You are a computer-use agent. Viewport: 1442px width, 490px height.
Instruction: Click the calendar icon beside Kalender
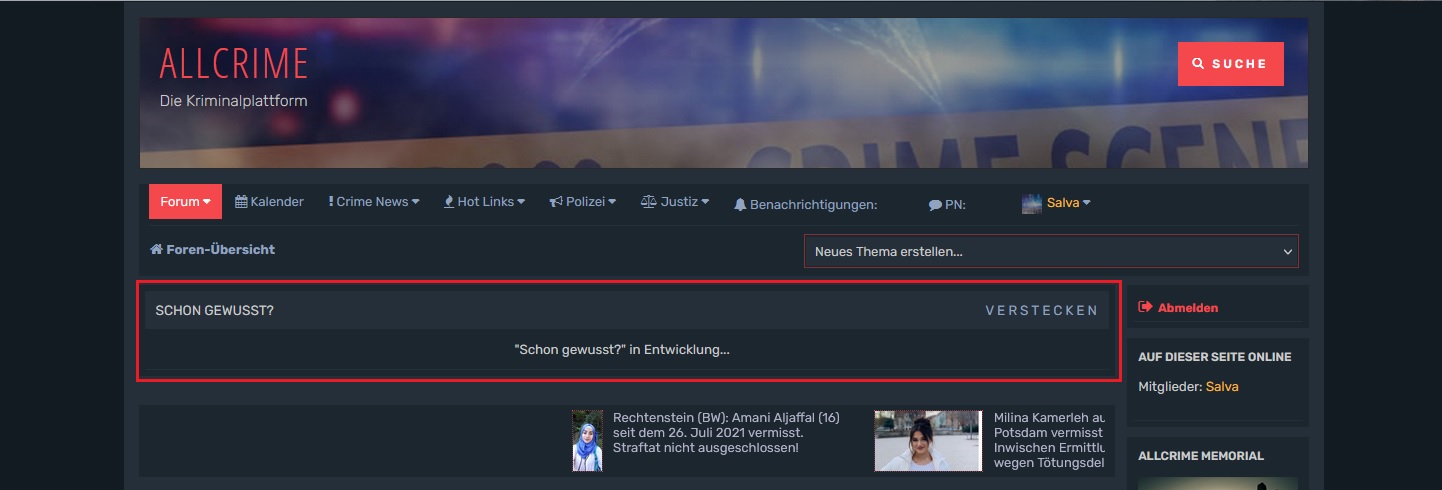[x=241, y=202]
